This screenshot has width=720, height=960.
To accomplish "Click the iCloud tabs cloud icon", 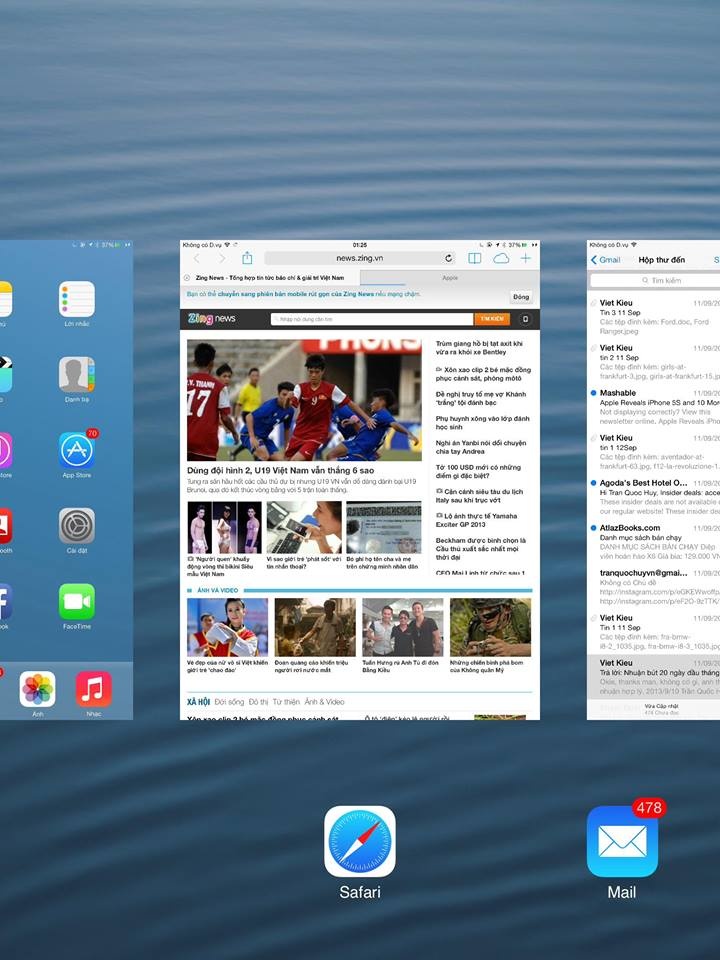I will [x=501, y=258].
